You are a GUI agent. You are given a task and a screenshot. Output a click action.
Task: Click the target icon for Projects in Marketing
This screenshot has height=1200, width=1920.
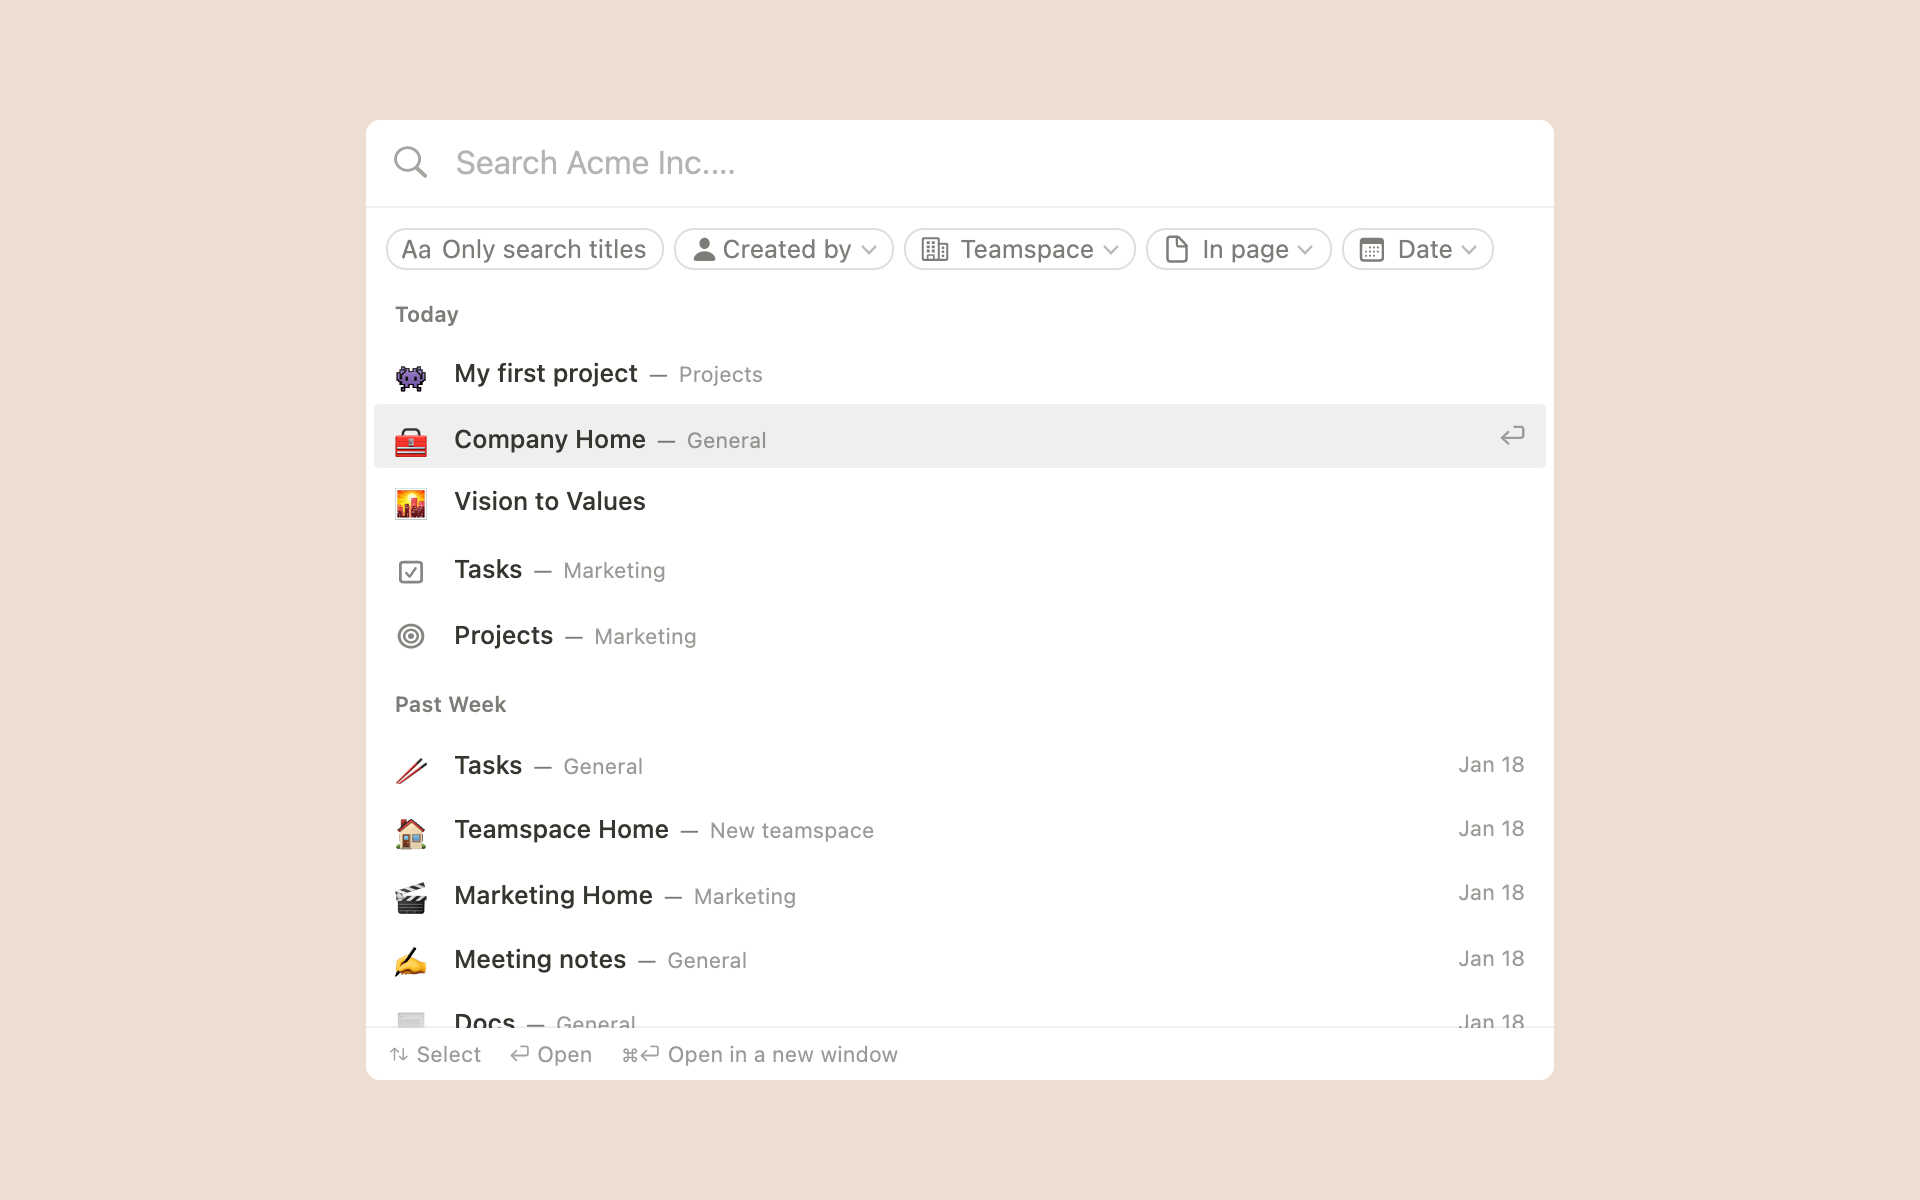click(x=411, y=635)
